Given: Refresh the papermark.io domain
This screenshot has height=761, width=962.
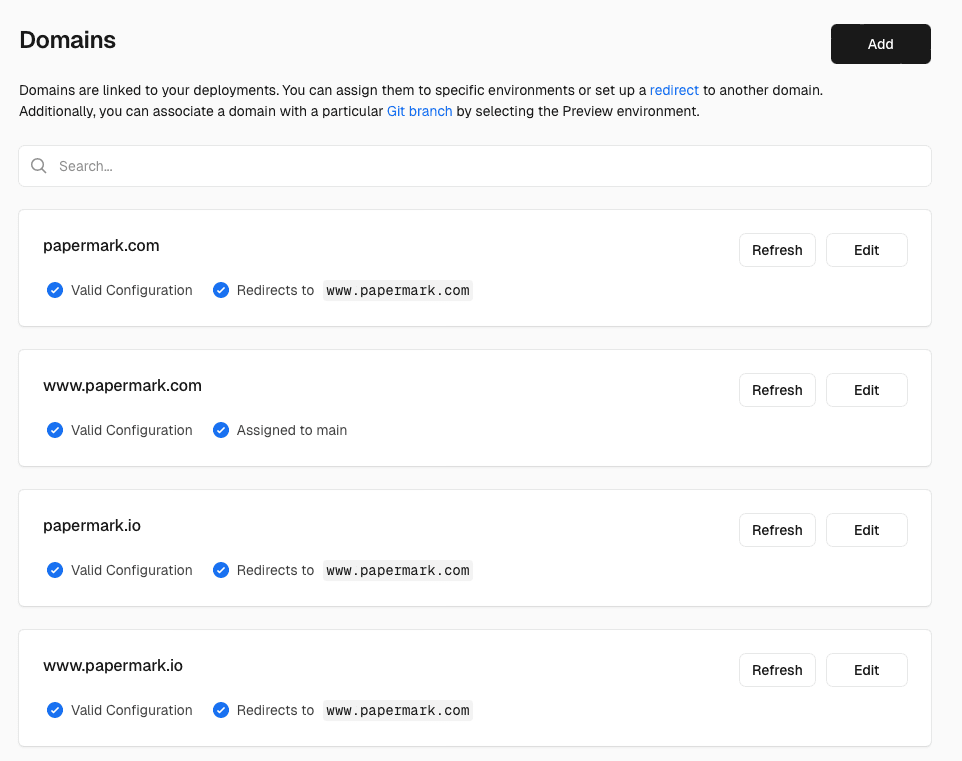Looking at the screenshot, I should pos(777,530).
